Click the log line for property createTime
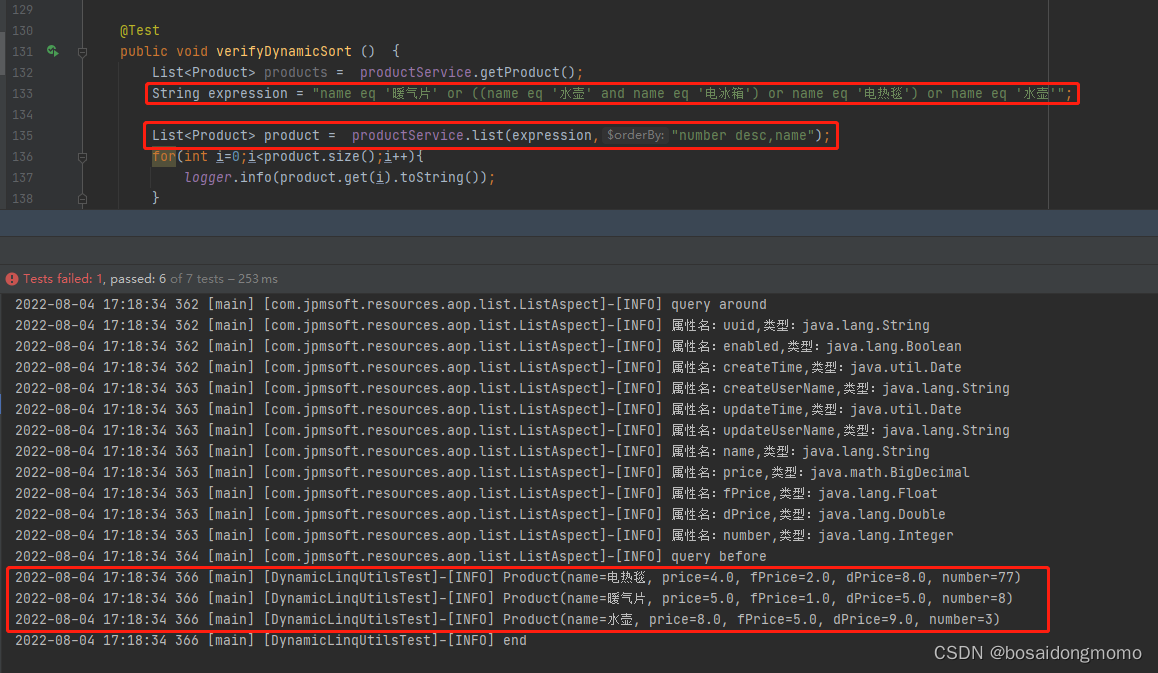The width and height of the screenshot is (1158, 673). [488, 367]
